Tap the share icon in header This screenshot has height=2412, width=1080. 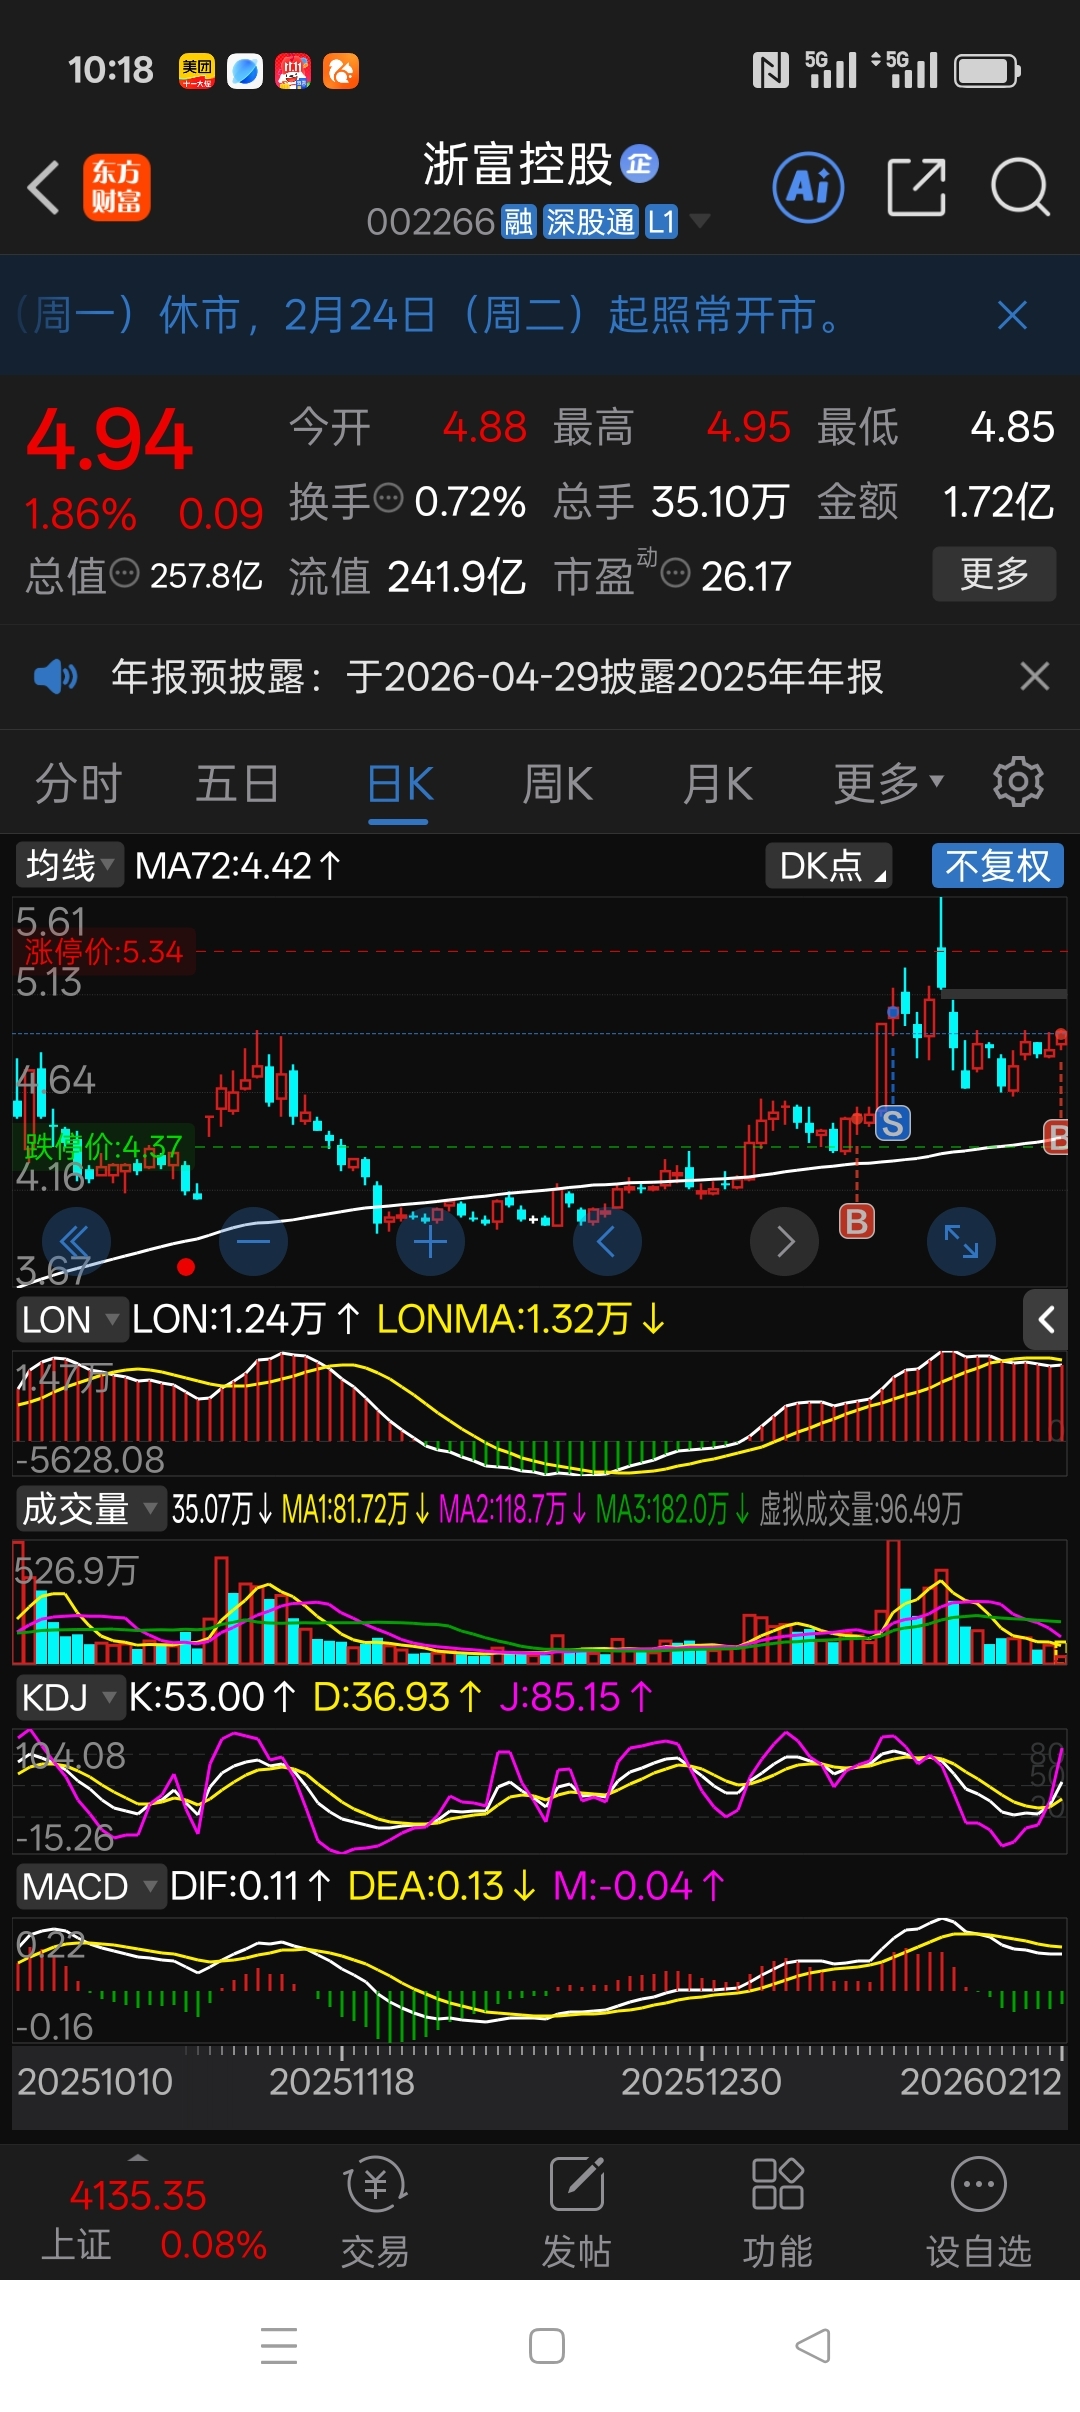(x=916, y=187)
